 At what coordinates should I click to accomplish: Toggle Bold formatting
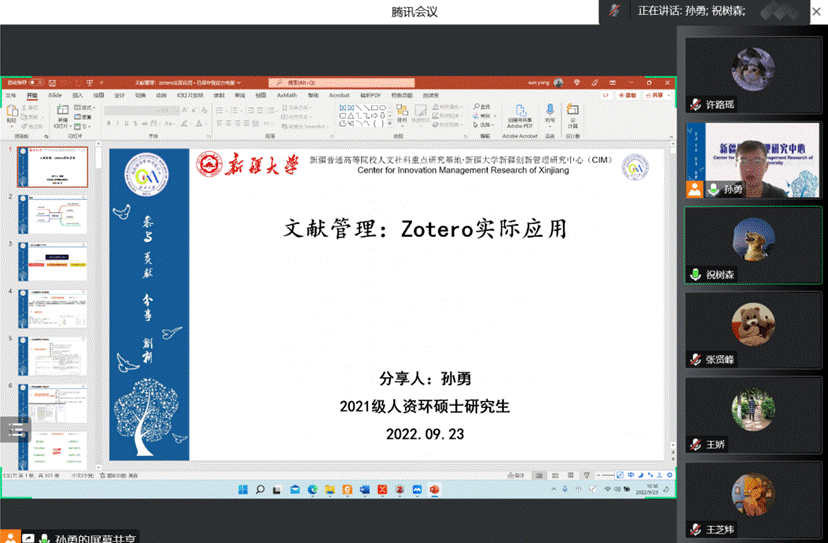coord(109,124)
